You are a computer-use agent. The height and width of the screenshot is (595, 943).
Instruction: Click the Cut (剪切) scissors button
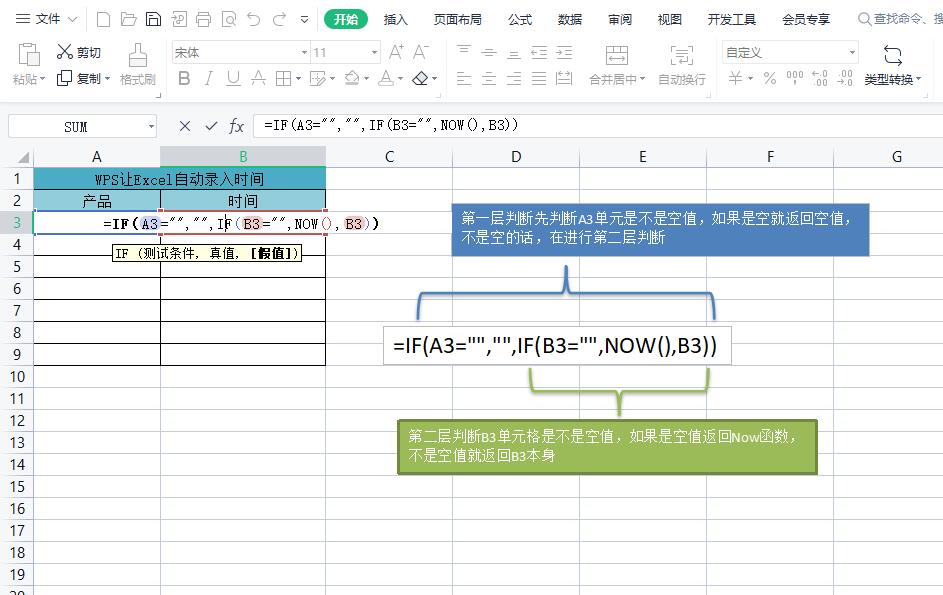coord(78,52)
